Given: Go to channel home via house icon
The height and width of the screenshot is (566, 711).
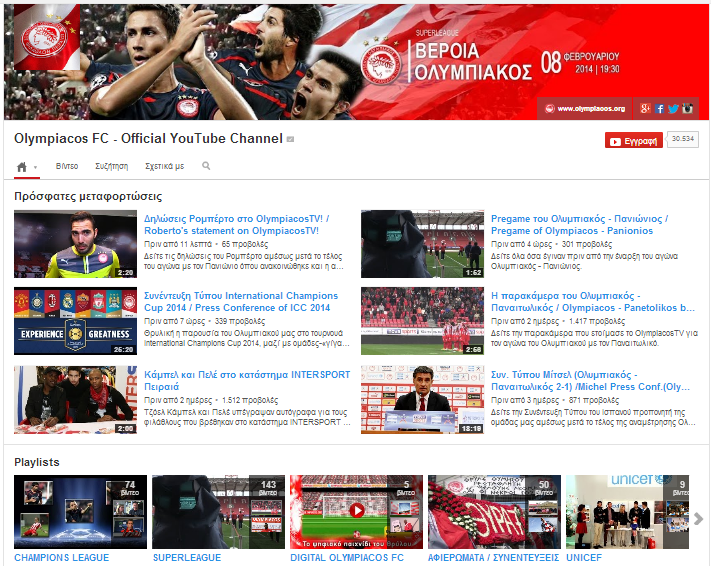Looking at the screenshot, I should (22, 167).
